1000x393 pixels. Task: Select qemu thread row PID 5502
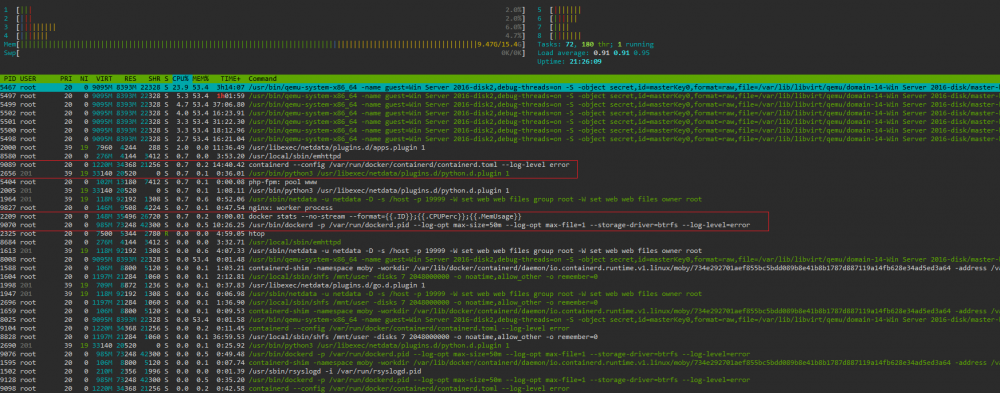pyautogui.click(x=500, y=112)
